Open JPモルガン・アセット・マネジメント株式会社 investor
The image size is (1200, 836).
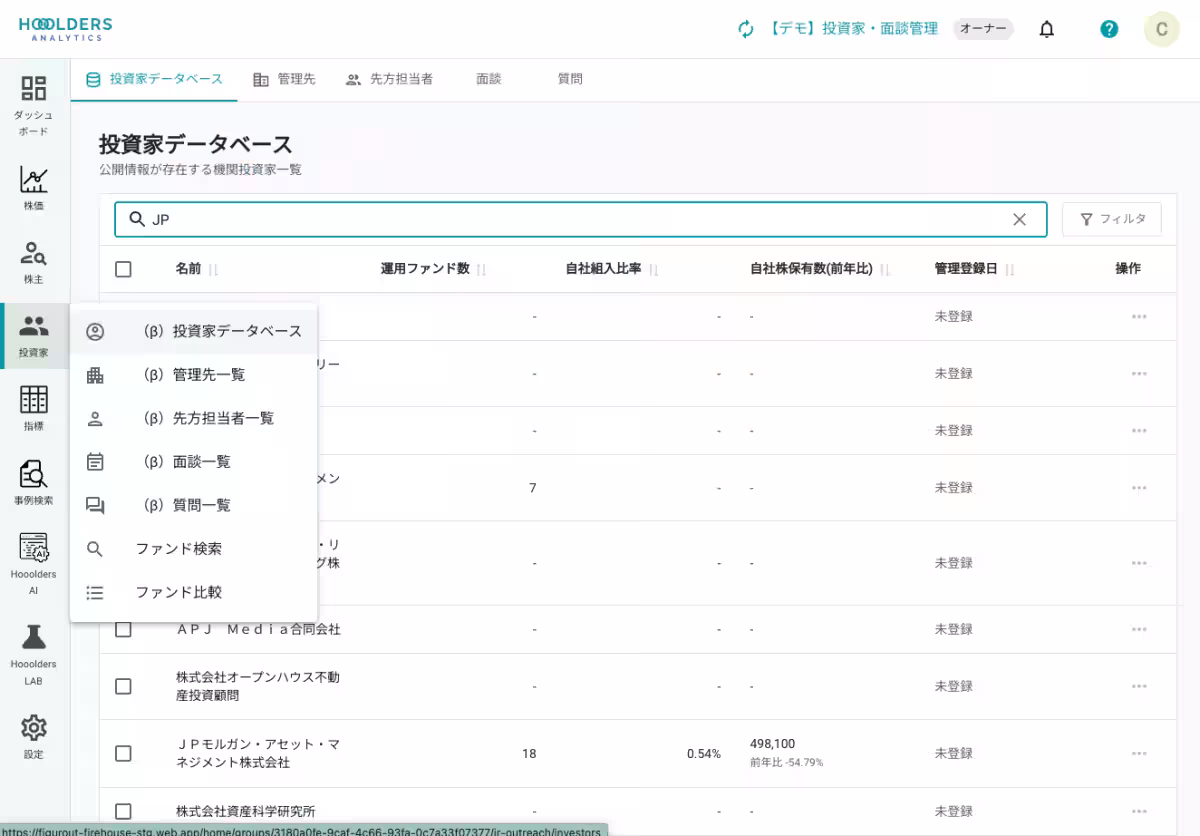click(258, 753)
